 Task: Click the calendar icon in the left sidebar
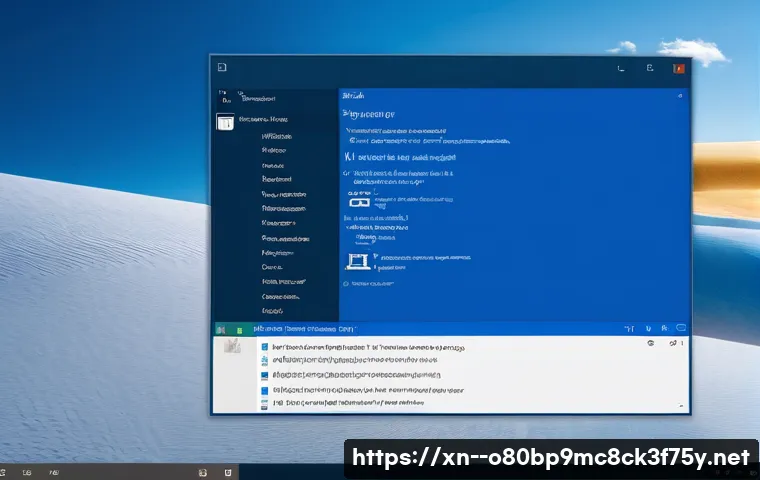click(x=225, y=122)
